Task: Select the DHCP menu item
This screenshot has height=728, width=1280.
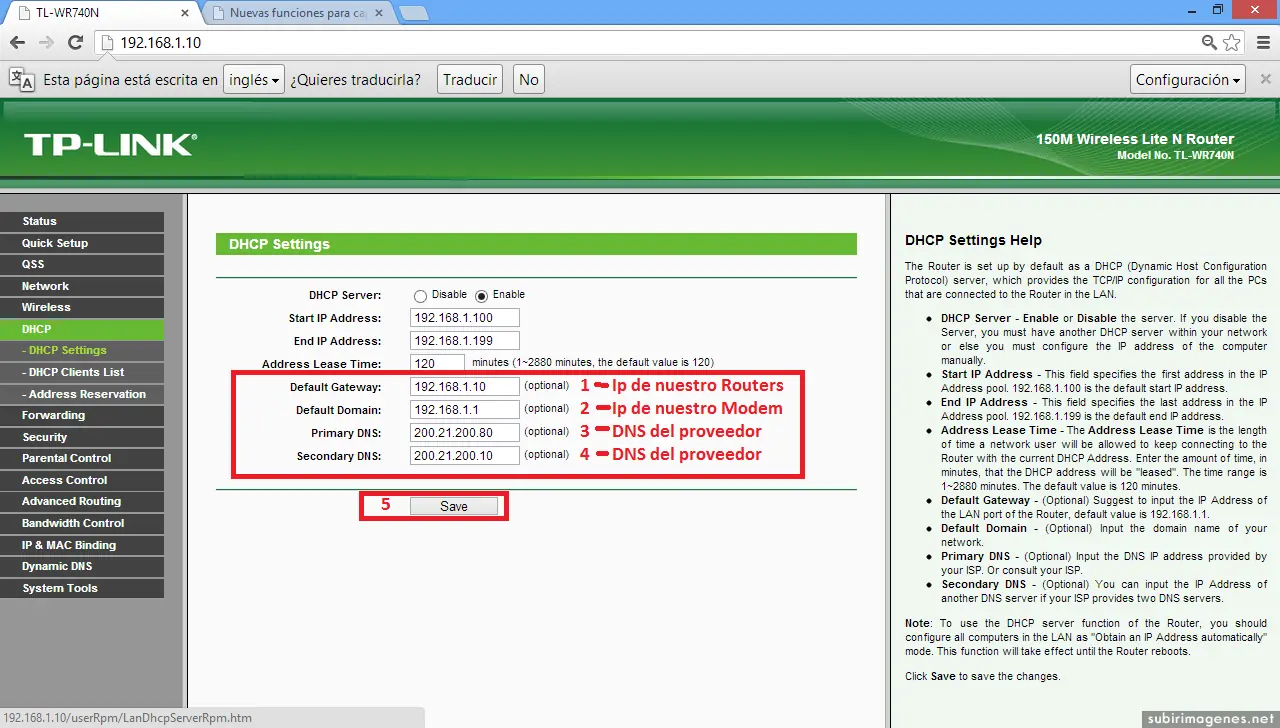Action: (82, 329)
